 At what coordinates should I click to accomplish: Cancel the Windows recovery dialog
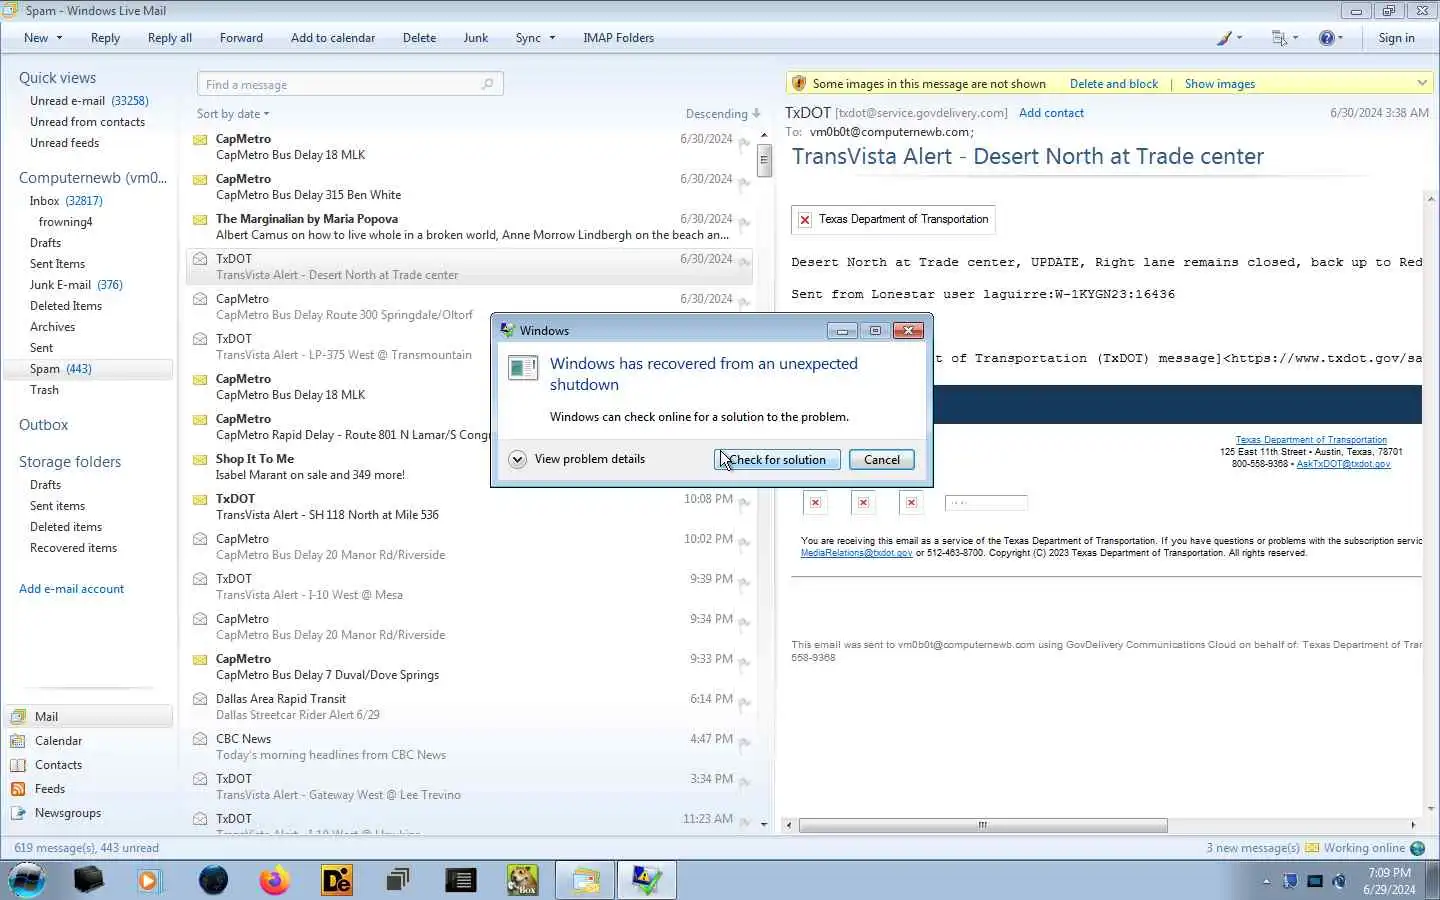[x=881, y=460]
